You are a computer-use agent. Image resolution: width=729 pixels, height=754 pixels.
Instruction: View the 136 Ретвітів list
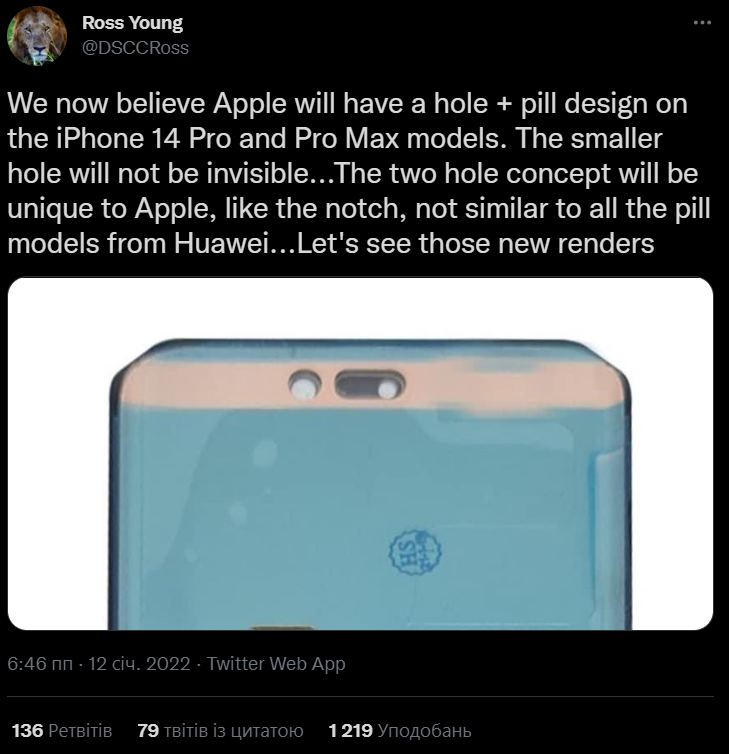coord(62,730)
